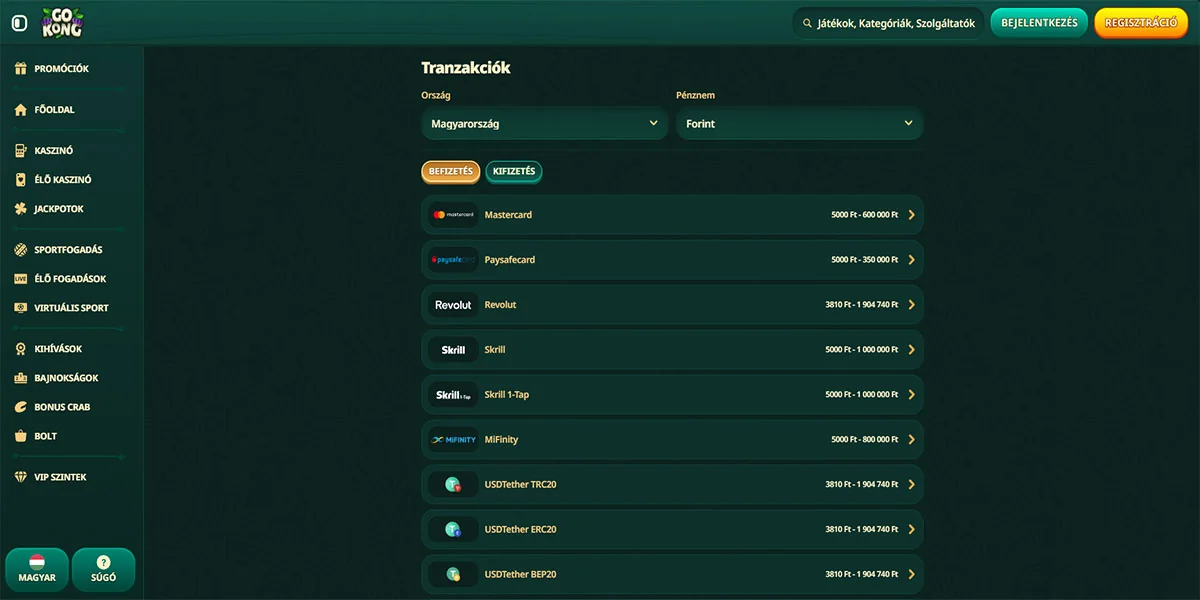Click the Jackpotok clover icon
Screen dimensions: 1200x600
(20, 209)
